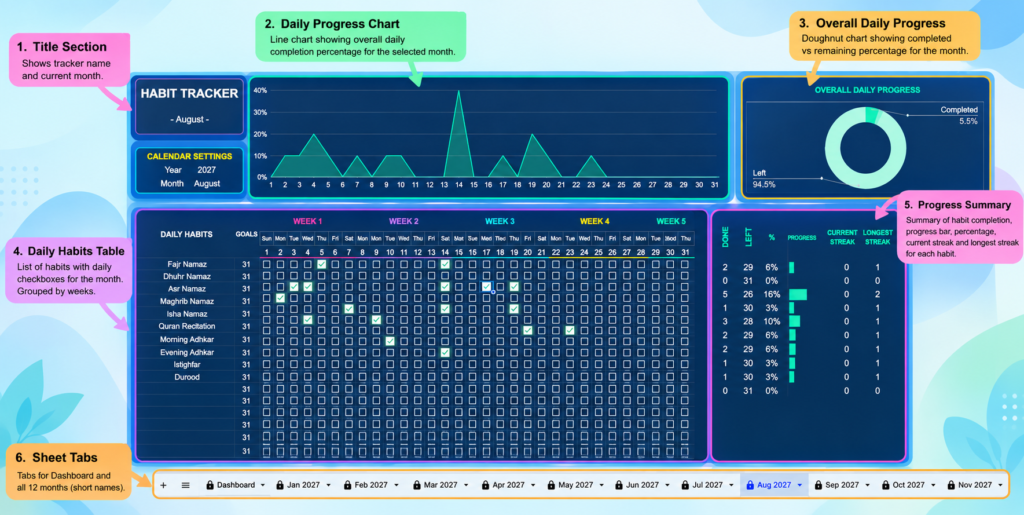
Task: Select the Month value August cell
Action: [207, 184]
